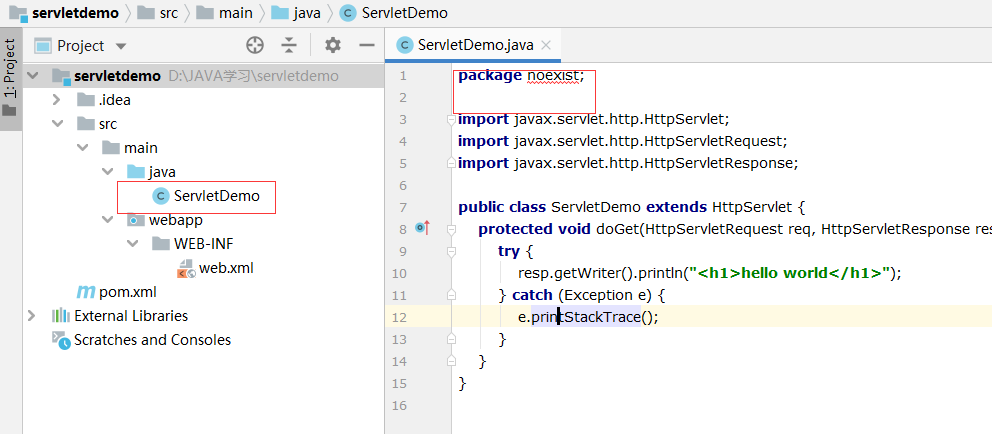Click the java source folder icon
This screenshot has width=992, height=434.
[x=135, y=172]
